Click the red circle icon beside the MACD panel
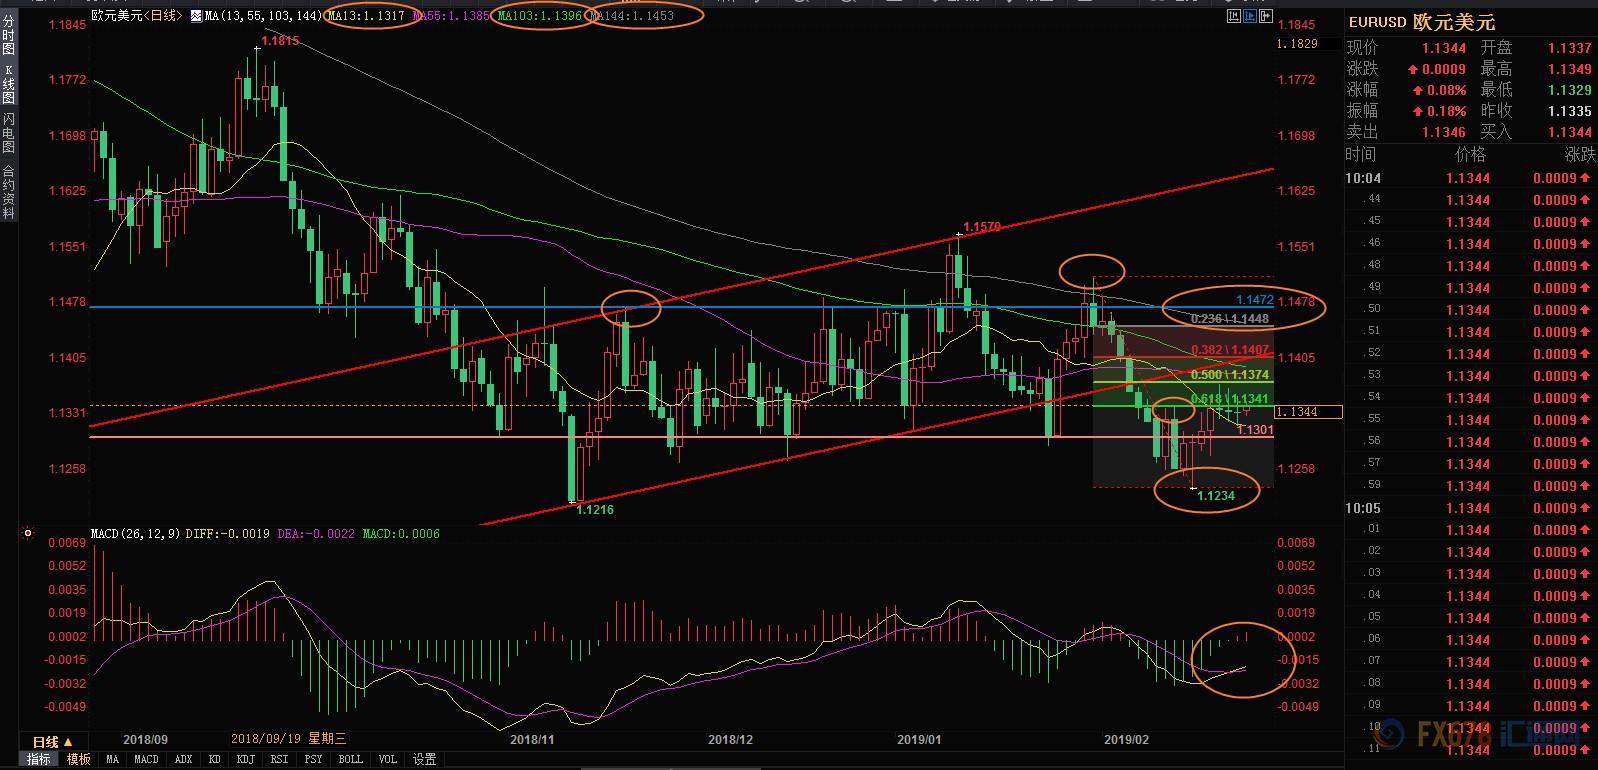 point(28,534)
